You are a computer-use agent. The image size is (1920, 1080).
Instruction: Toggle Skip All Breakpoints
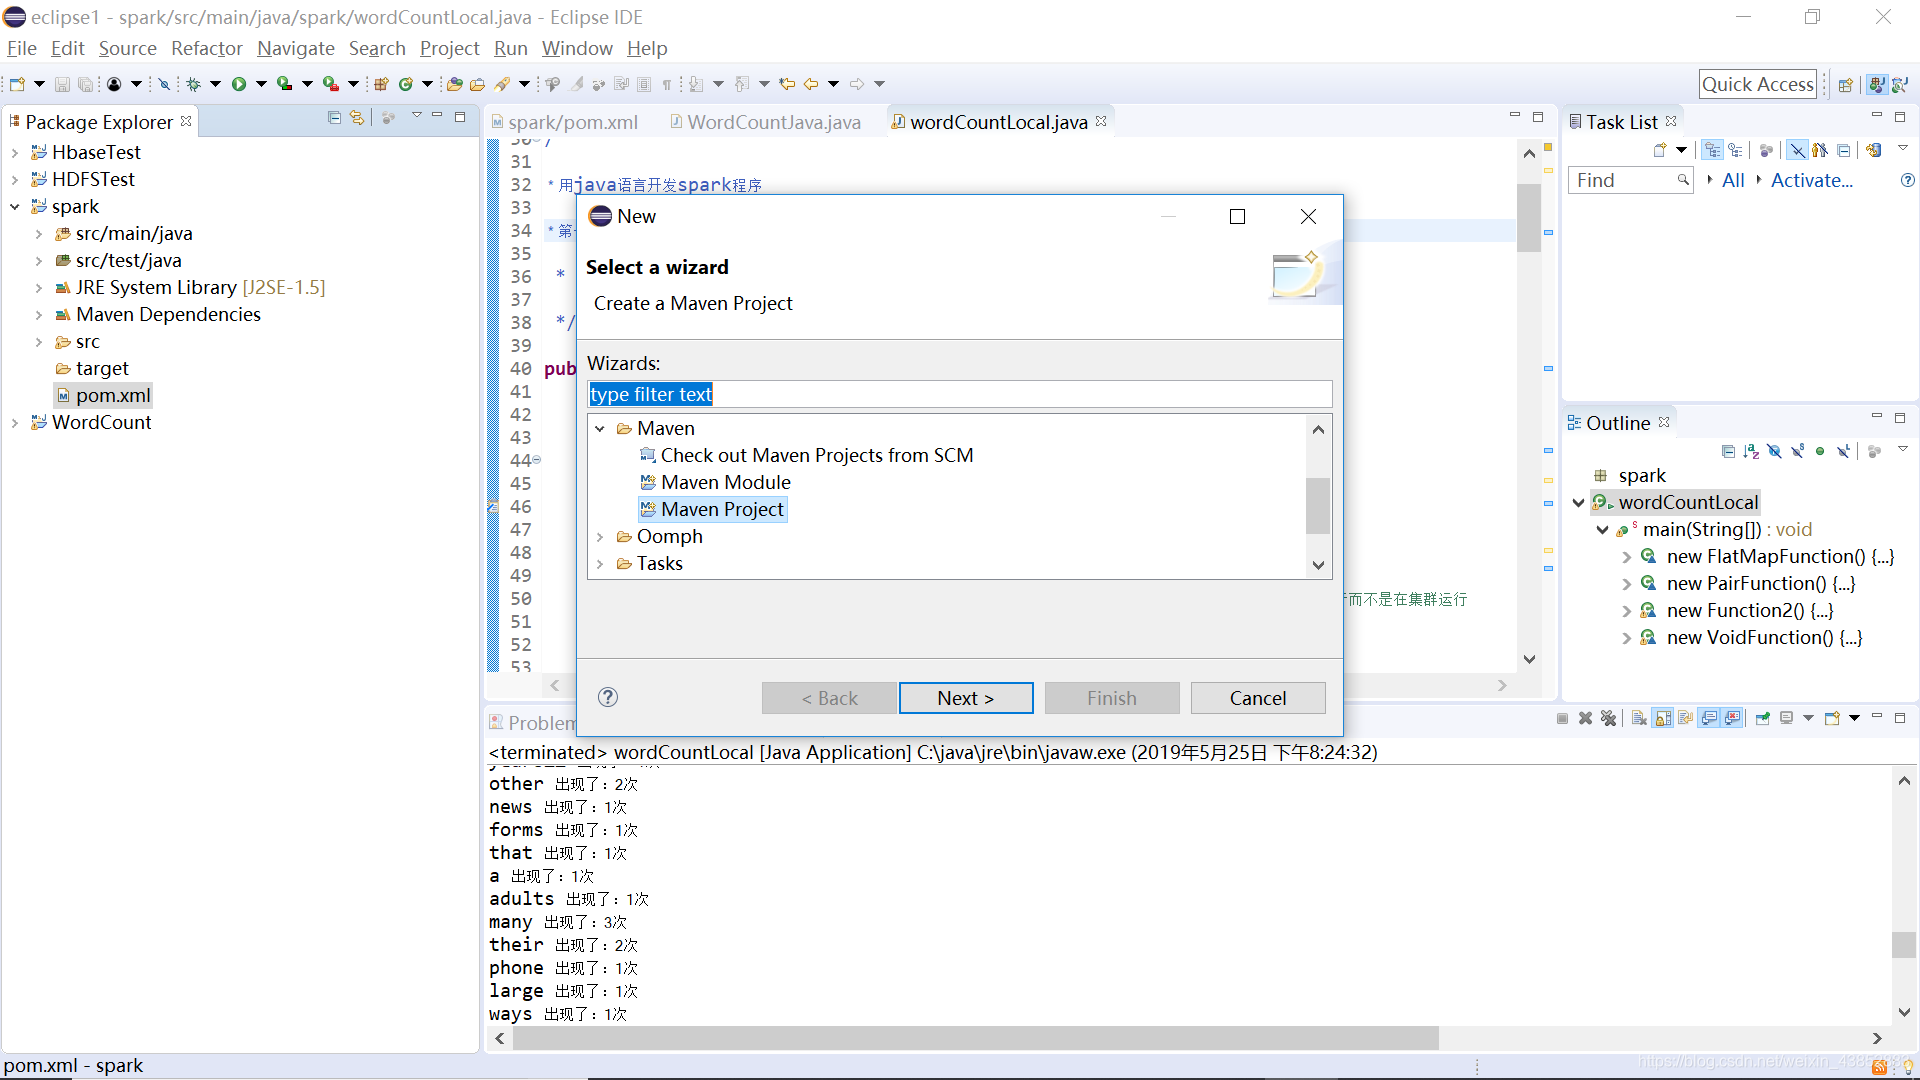click(164, 84)
